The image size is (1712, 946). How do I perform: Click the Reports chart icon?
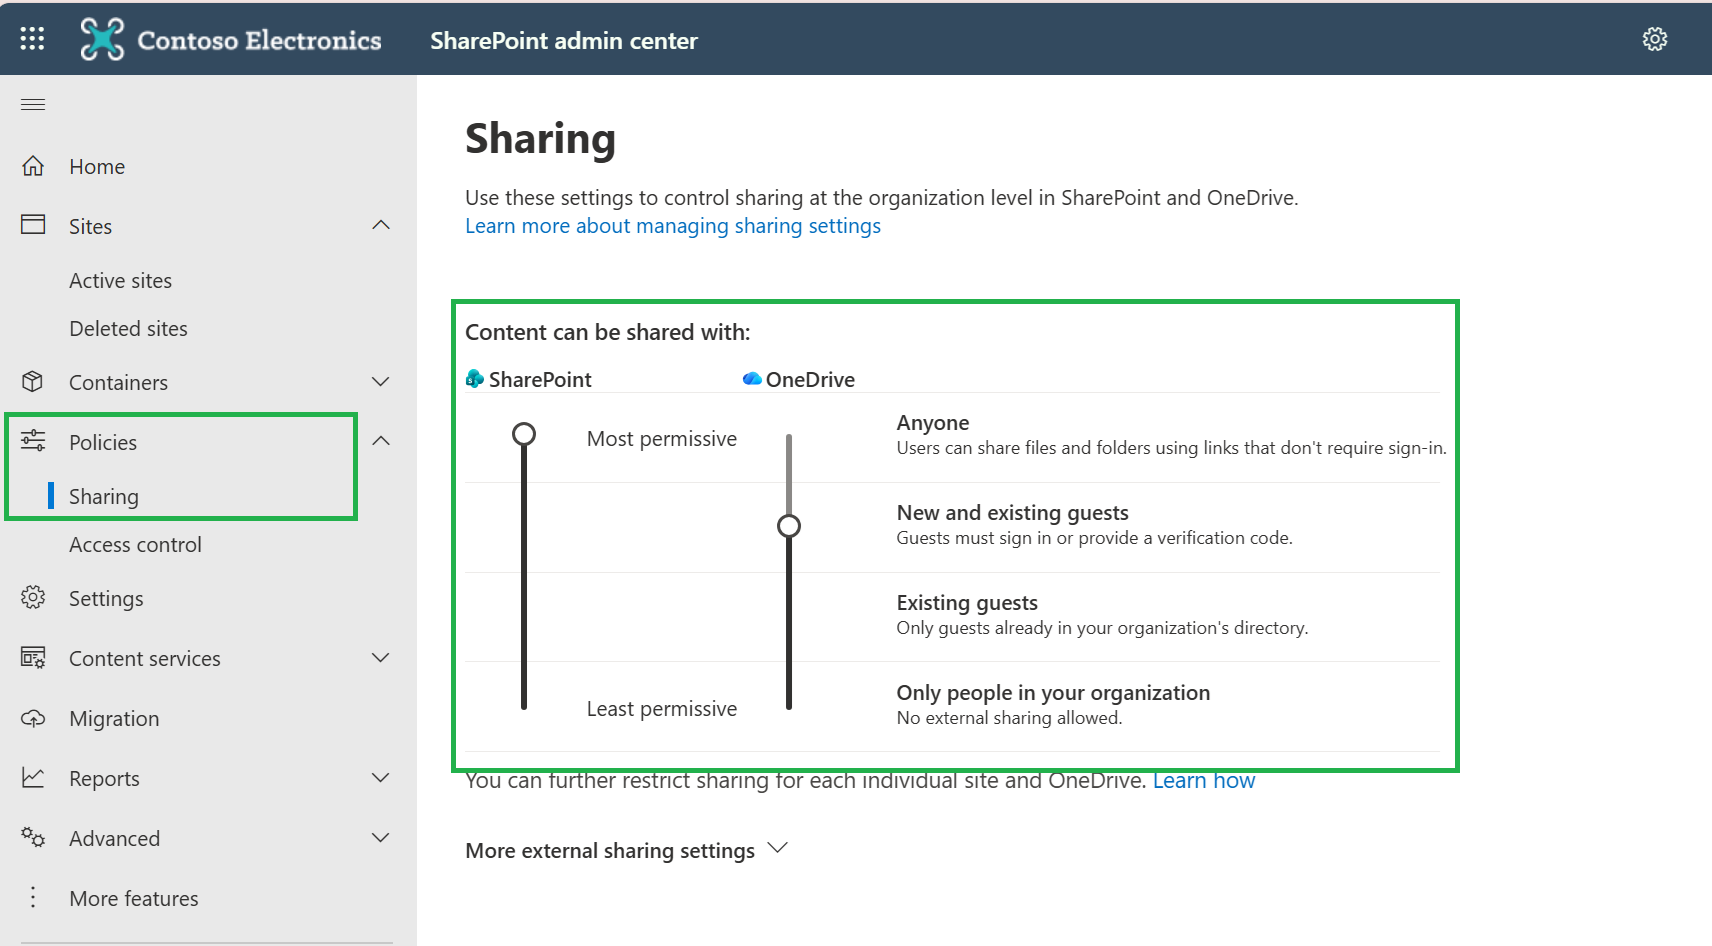click(33, 778)
